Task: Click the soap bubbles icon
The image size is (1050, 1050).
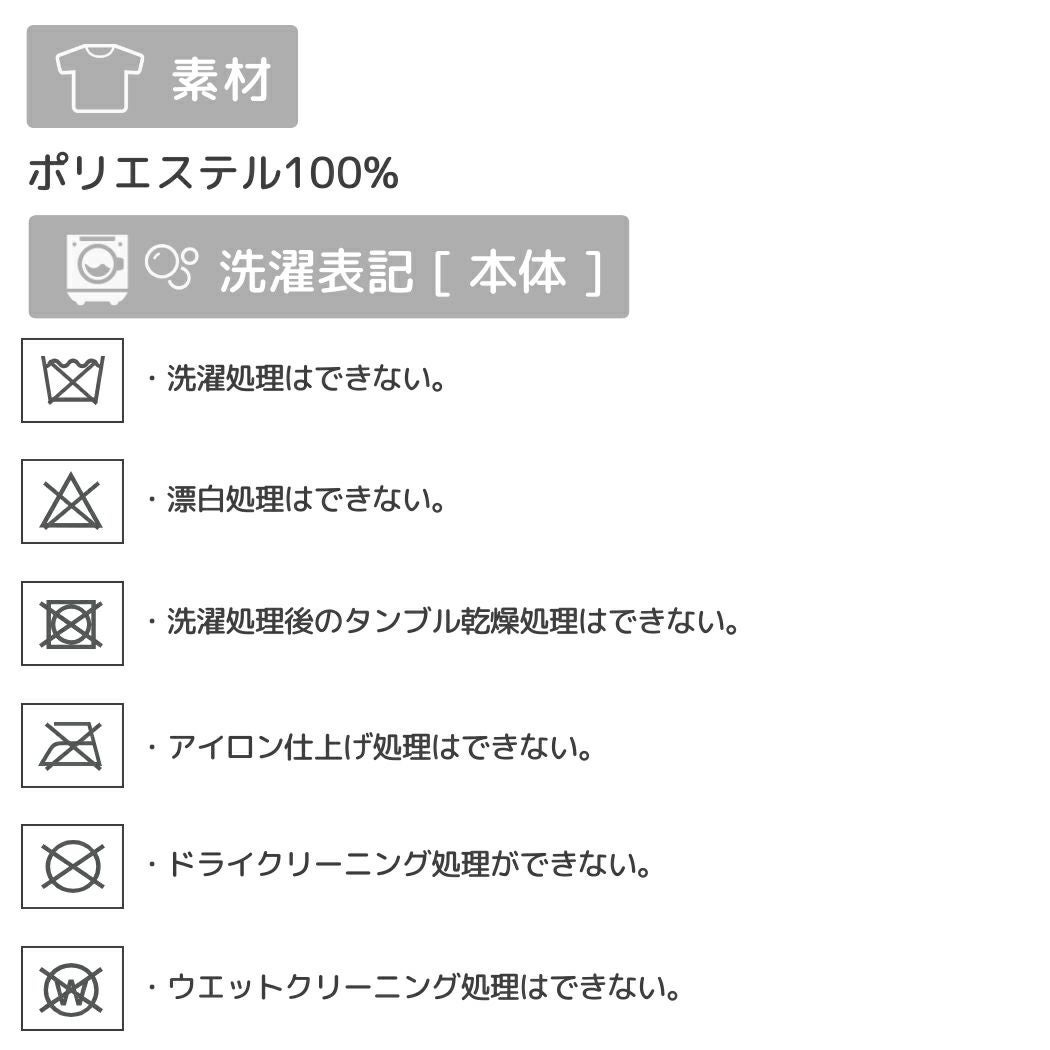Action: [x=171, y=266]
